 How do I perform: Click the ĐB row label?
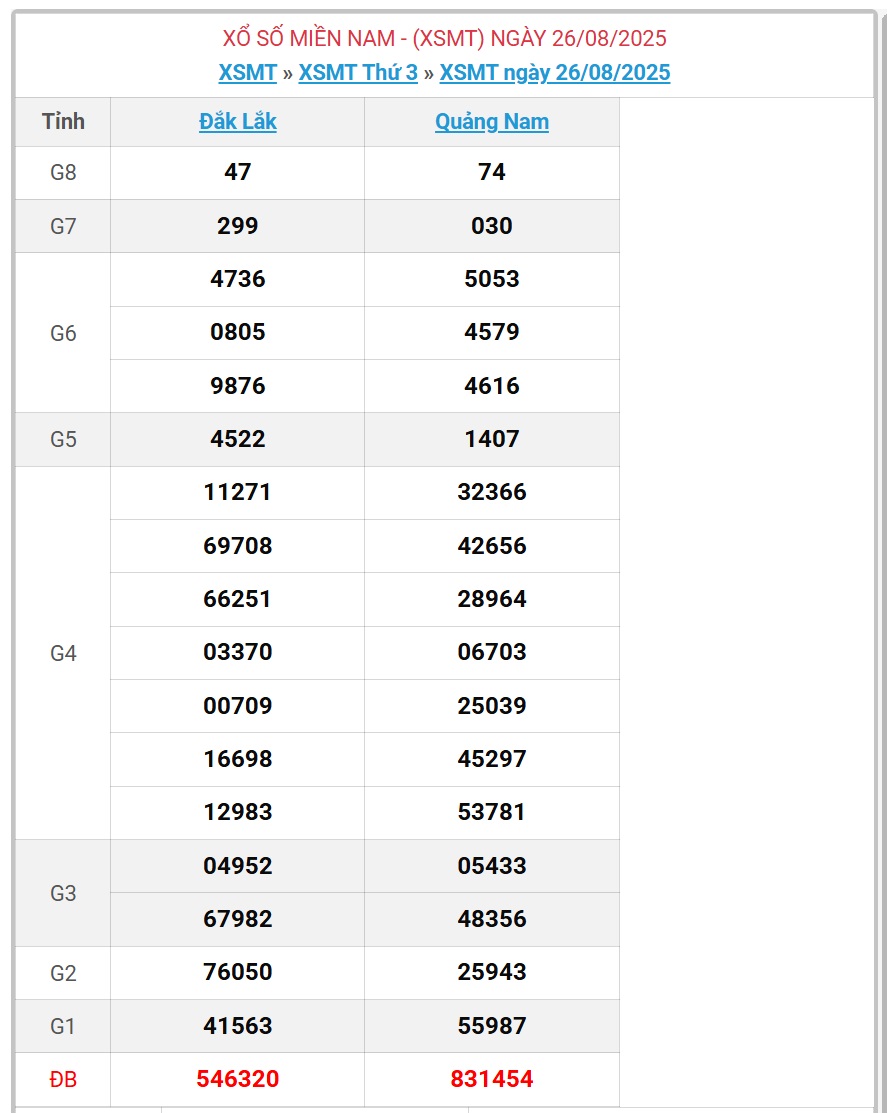coord(63,1080)
